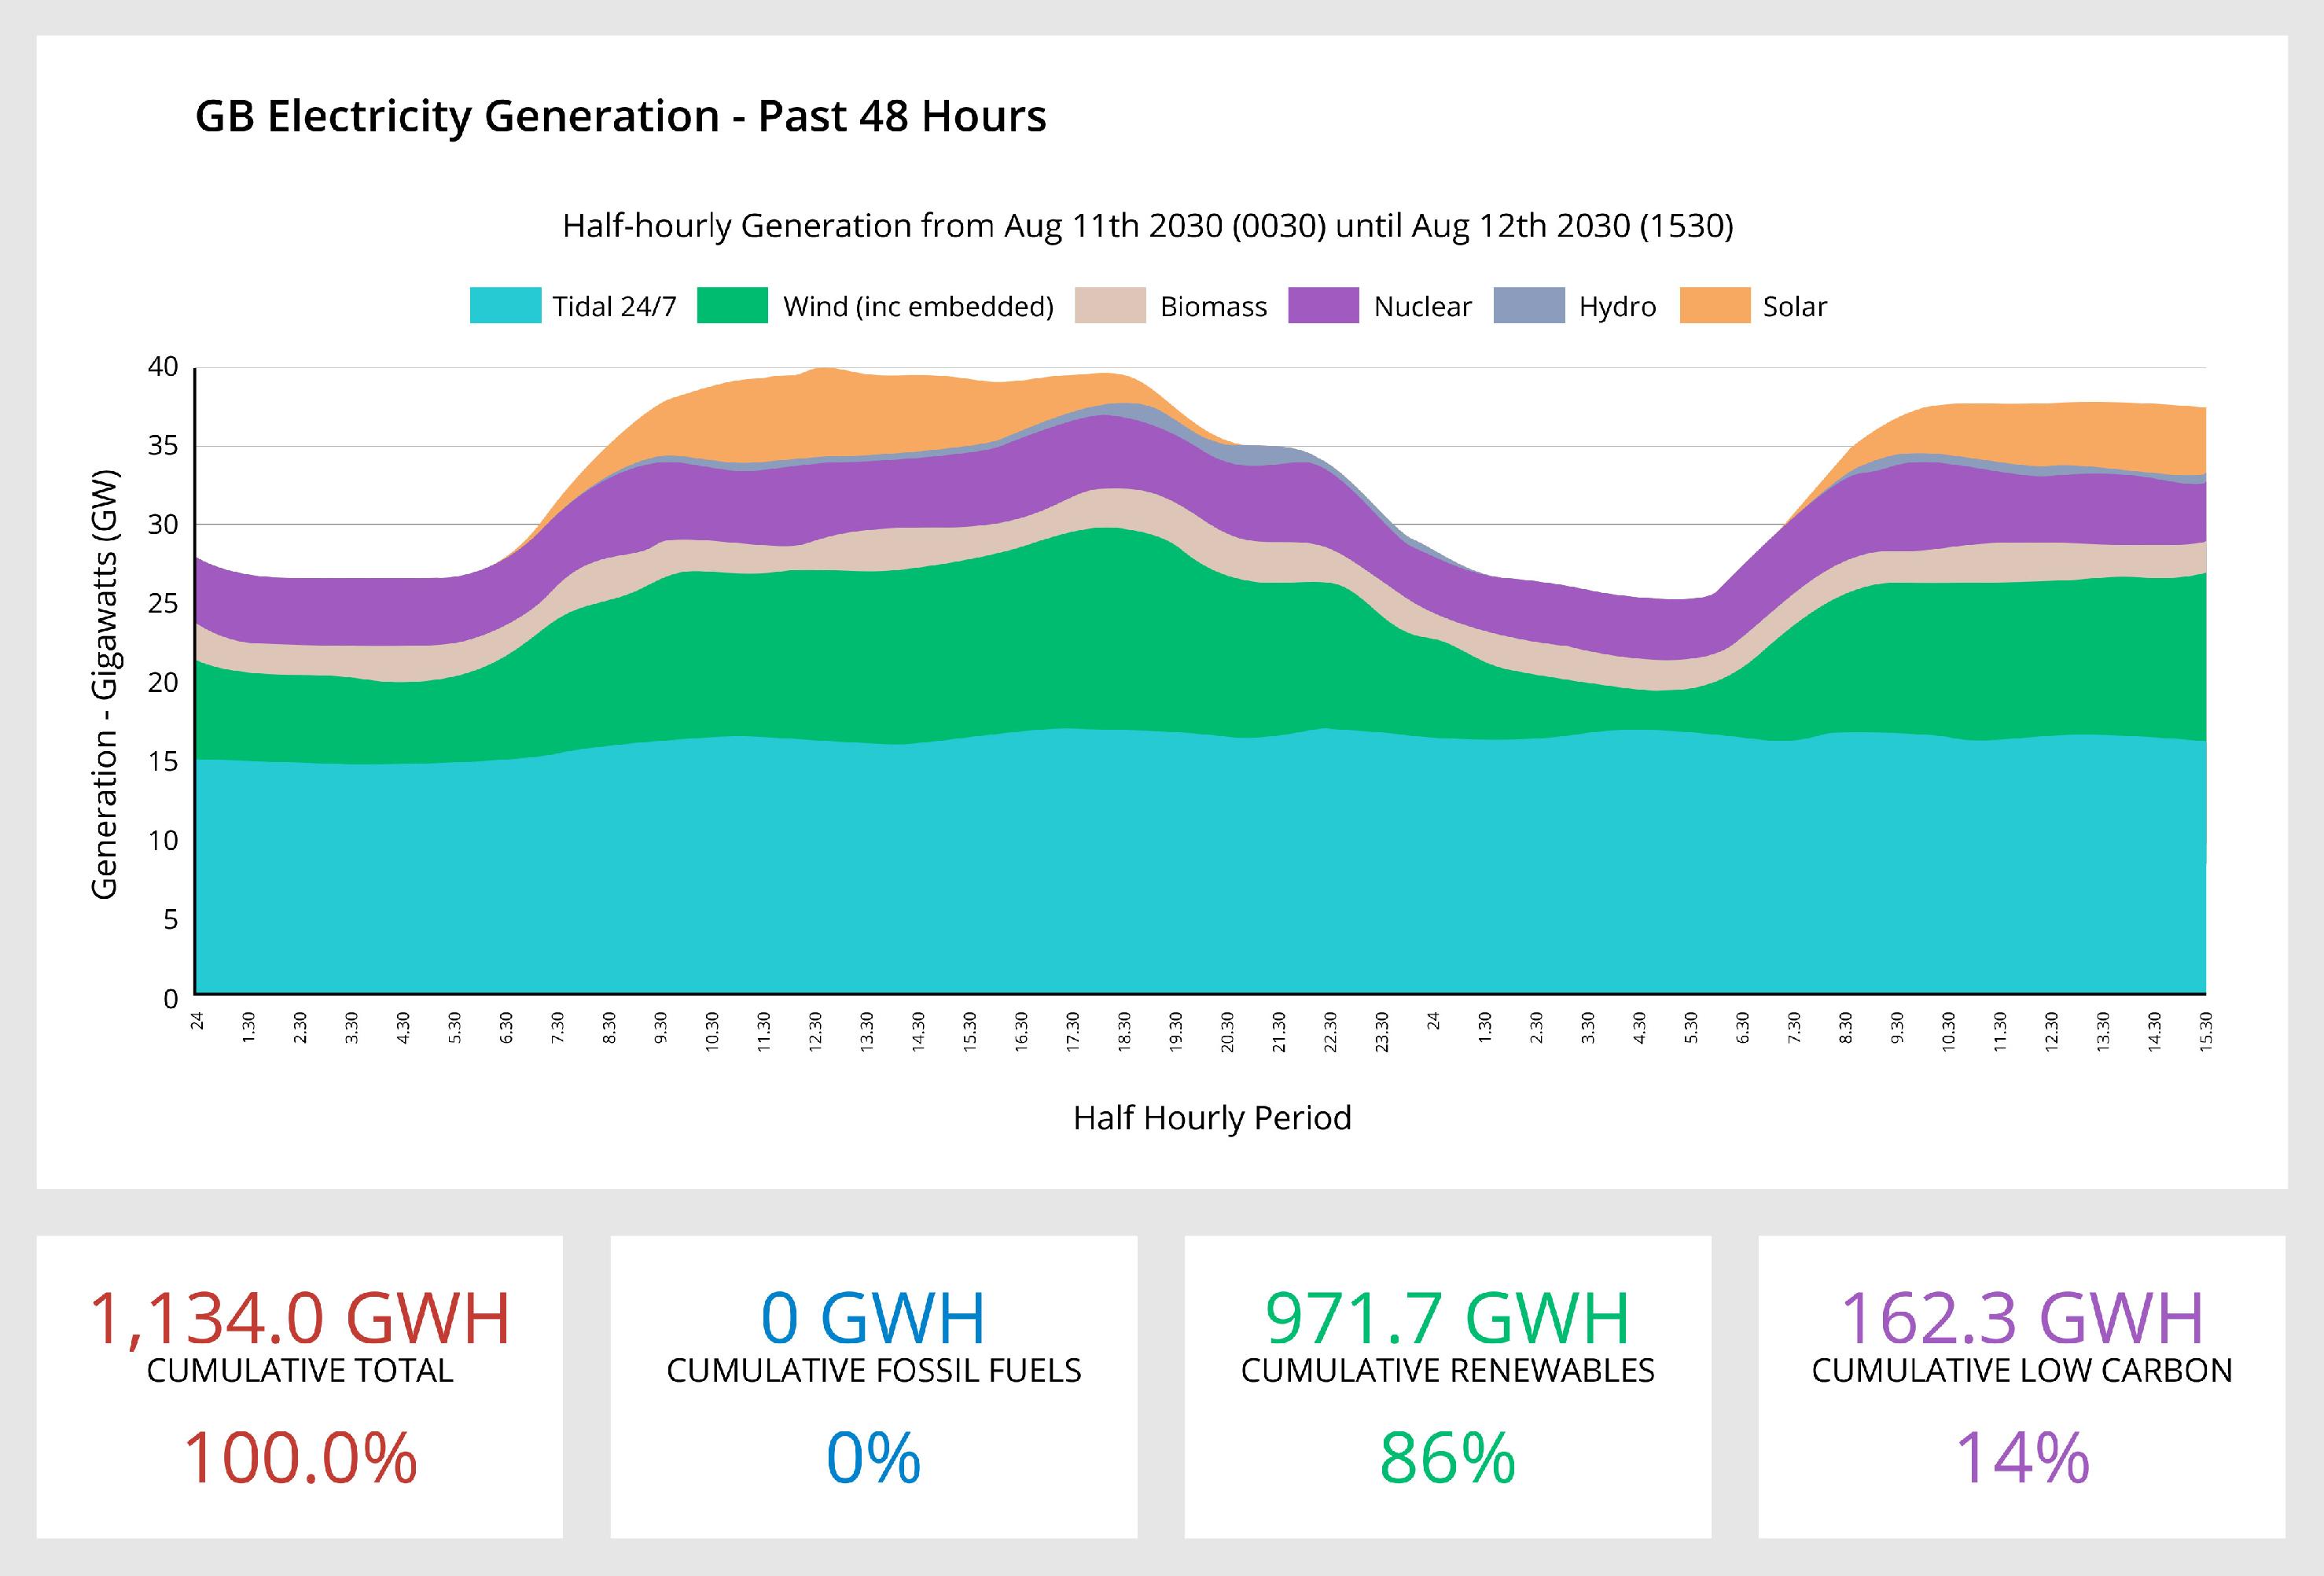Click the orange Solar legend swatch
This screenshot has height=1576, width=2324.
1714,306
